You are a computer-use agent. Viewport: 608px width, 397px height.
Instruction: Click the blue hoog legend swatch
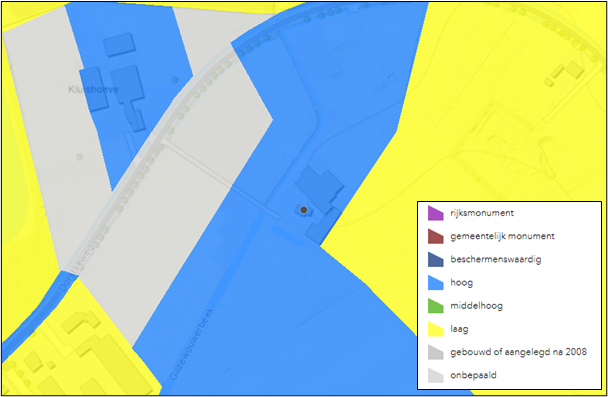(435, 283)
